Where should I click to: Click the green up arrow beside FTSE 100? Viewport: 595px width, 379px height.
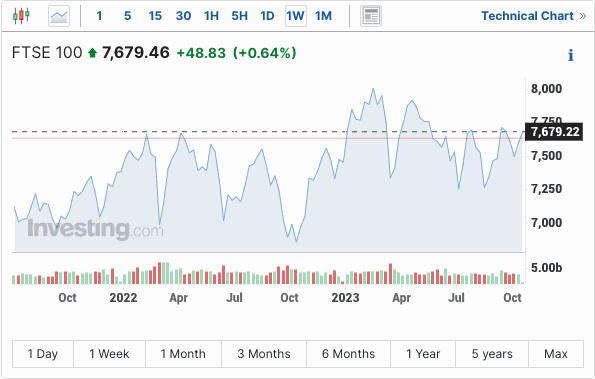(x=92, y=53)
